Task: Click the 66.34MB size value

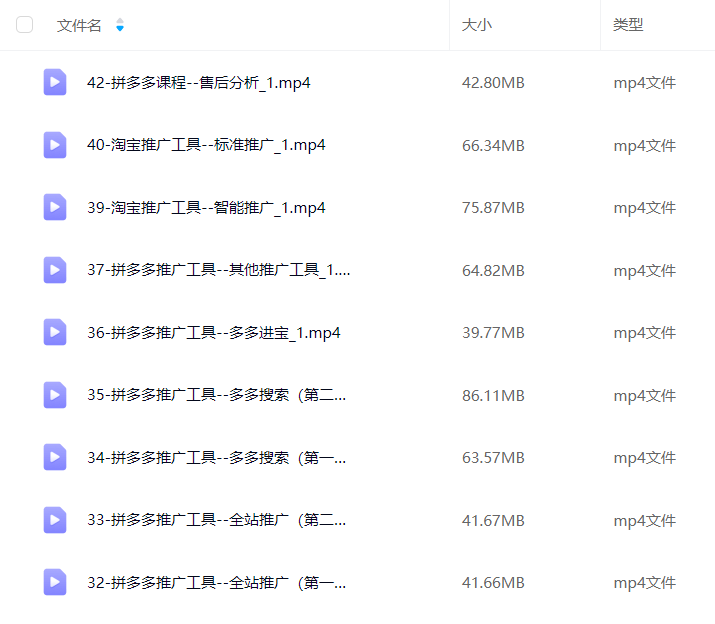Action: click(x=493, y=146)
